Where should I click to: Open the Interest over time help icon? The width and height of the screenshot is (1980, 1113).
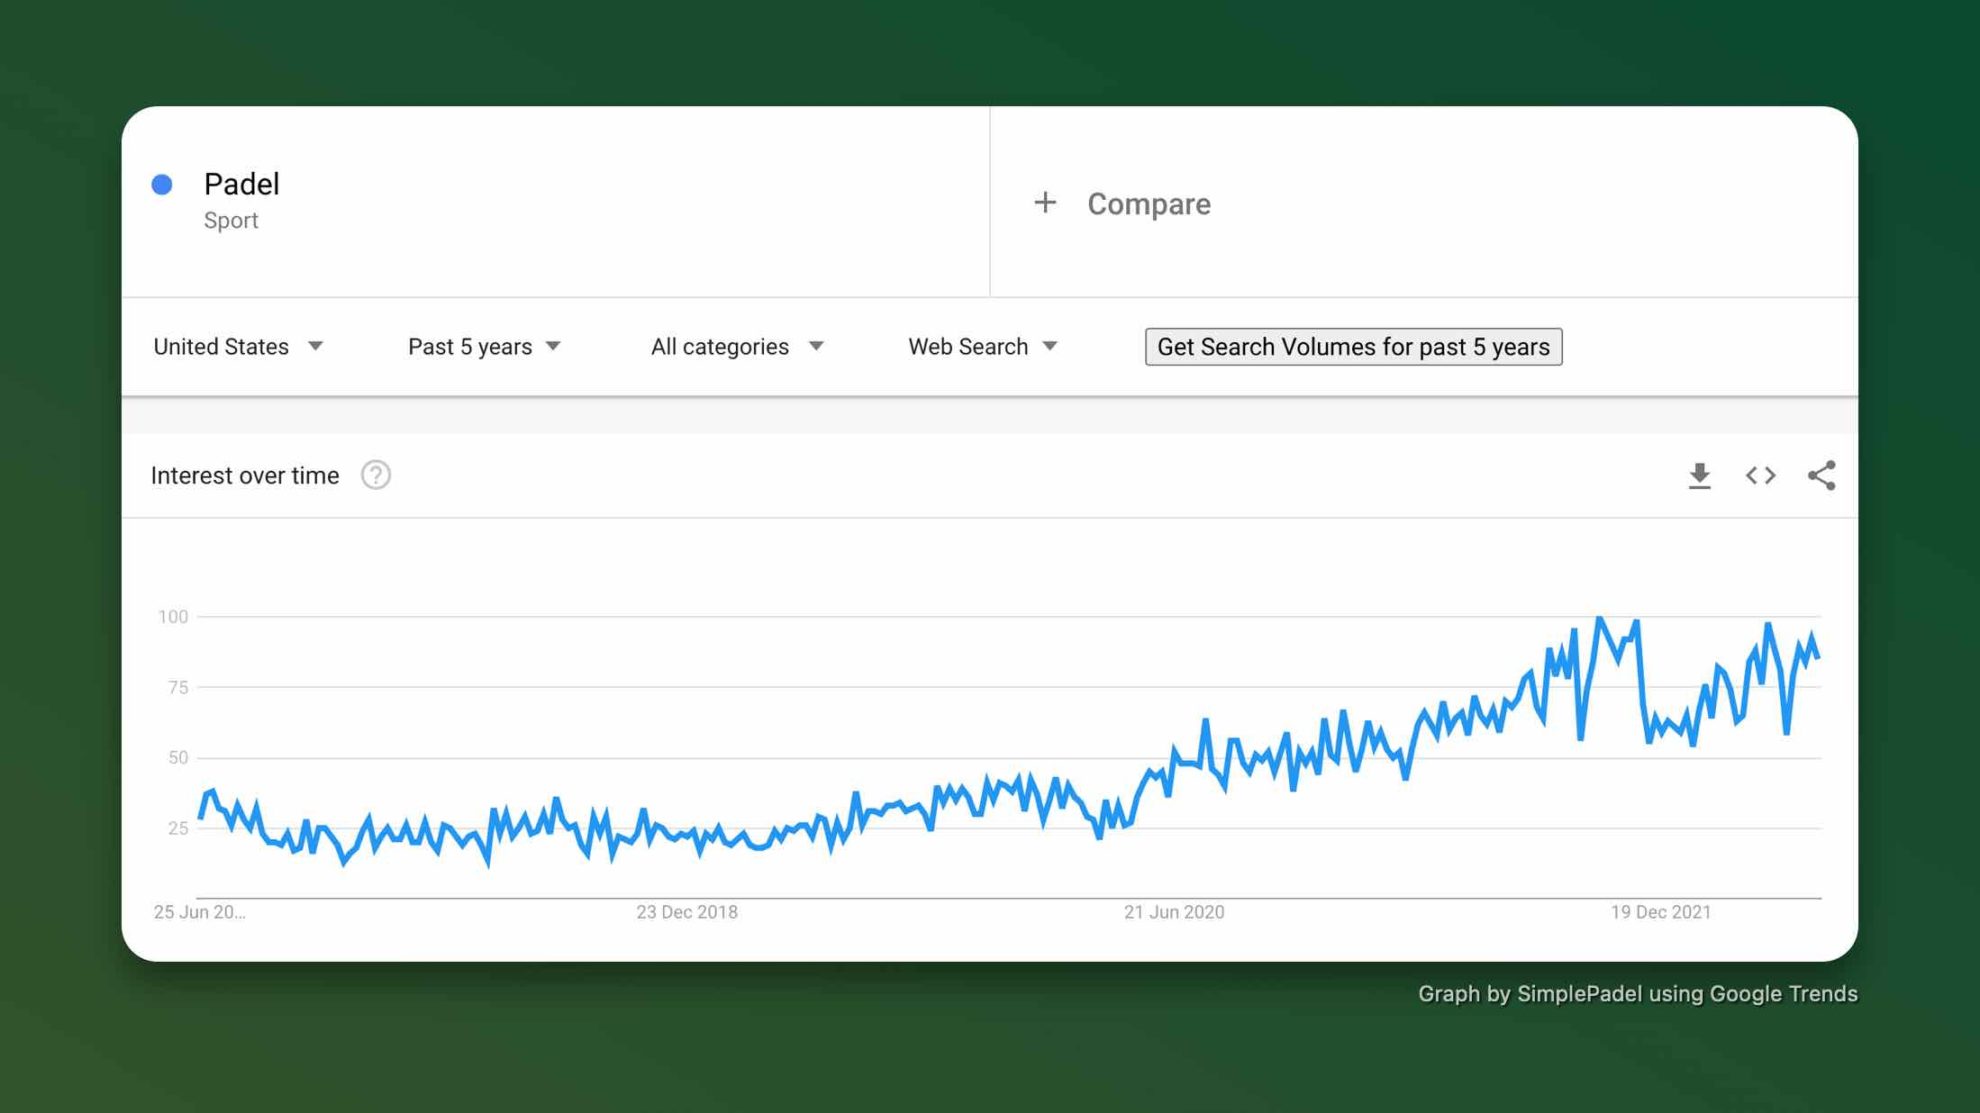click(376, 475)
